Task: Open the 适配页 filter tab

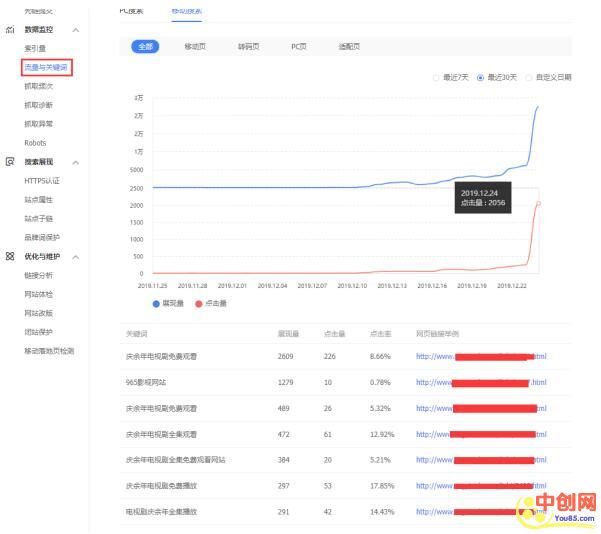Action: (349, 47)
